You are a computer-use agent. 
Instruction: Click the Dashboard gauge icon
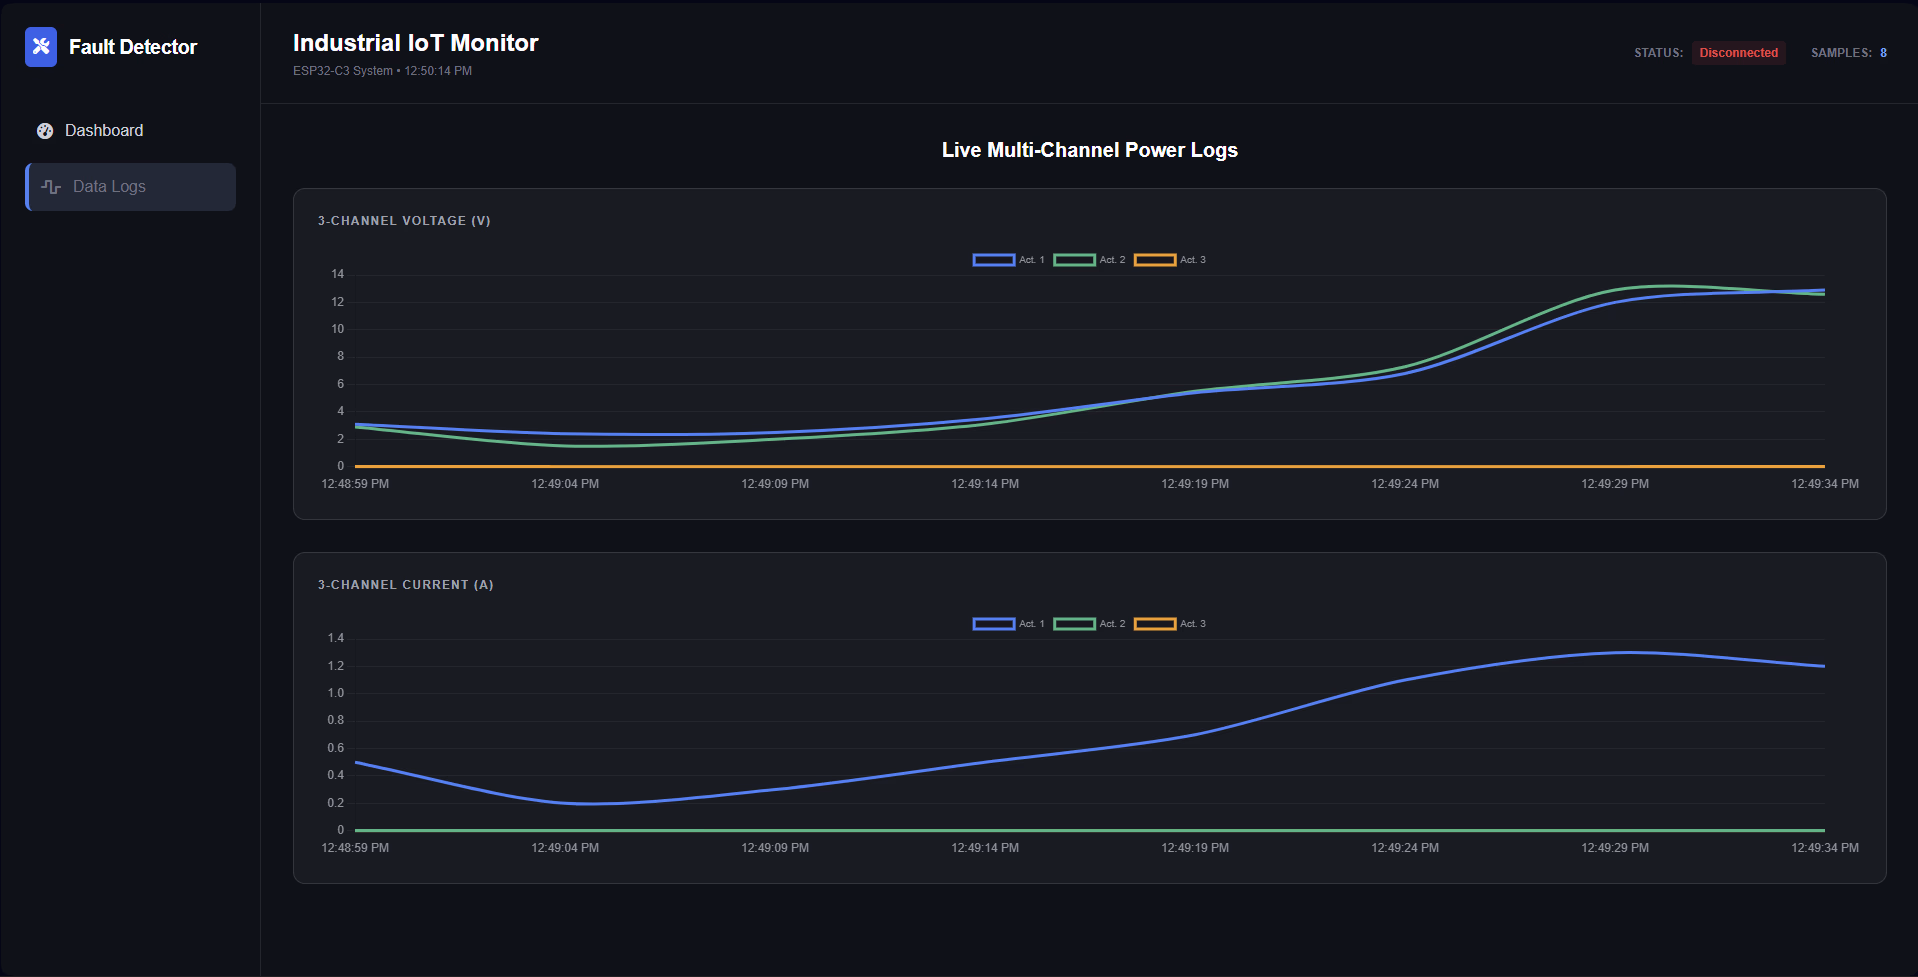click(x=45, y=131)
